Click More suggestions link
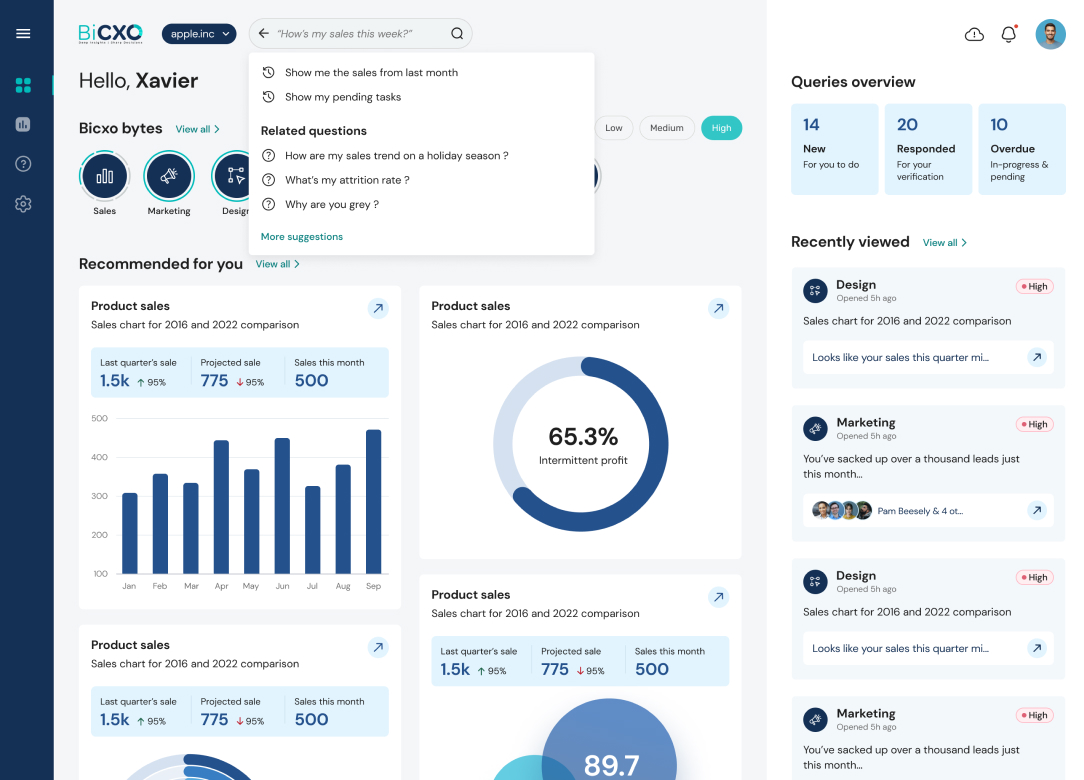 click(x=301, y=236)
